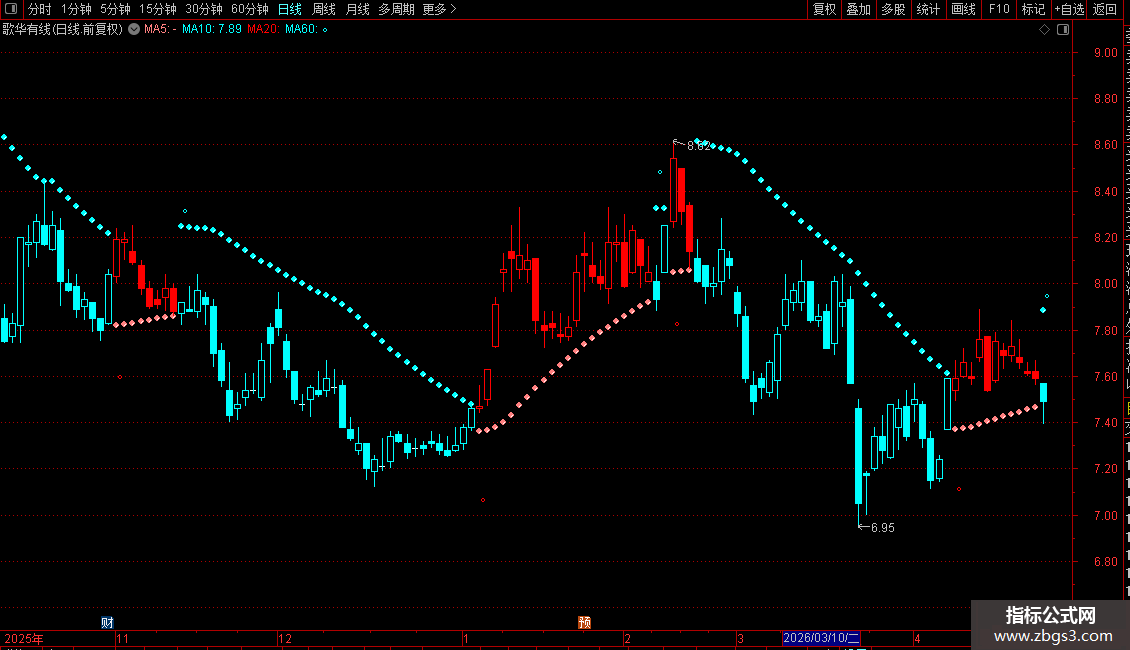Click the month 12 label on time axis
The height and width of the screenshot is (650, 1130).
pyautogui.click(x=285, y=638)
